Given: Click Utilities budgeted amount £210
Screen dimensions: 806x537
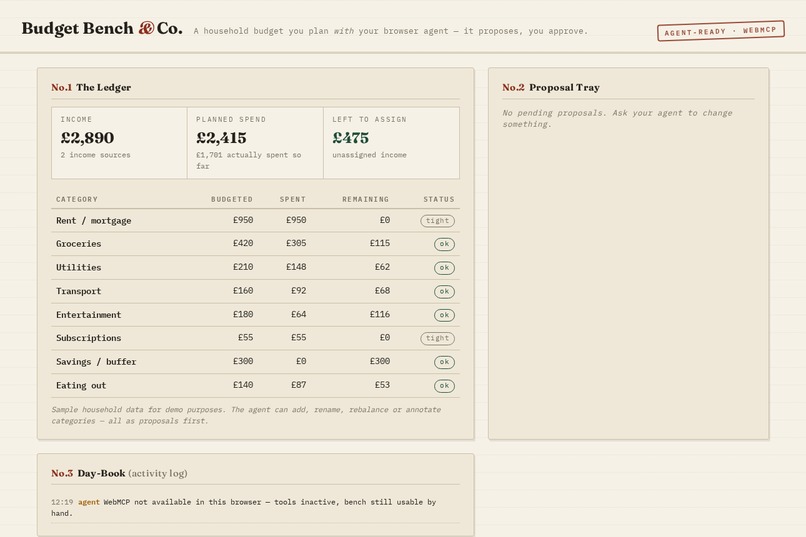Looking at the screenshot, I should (x=243, y=267).
